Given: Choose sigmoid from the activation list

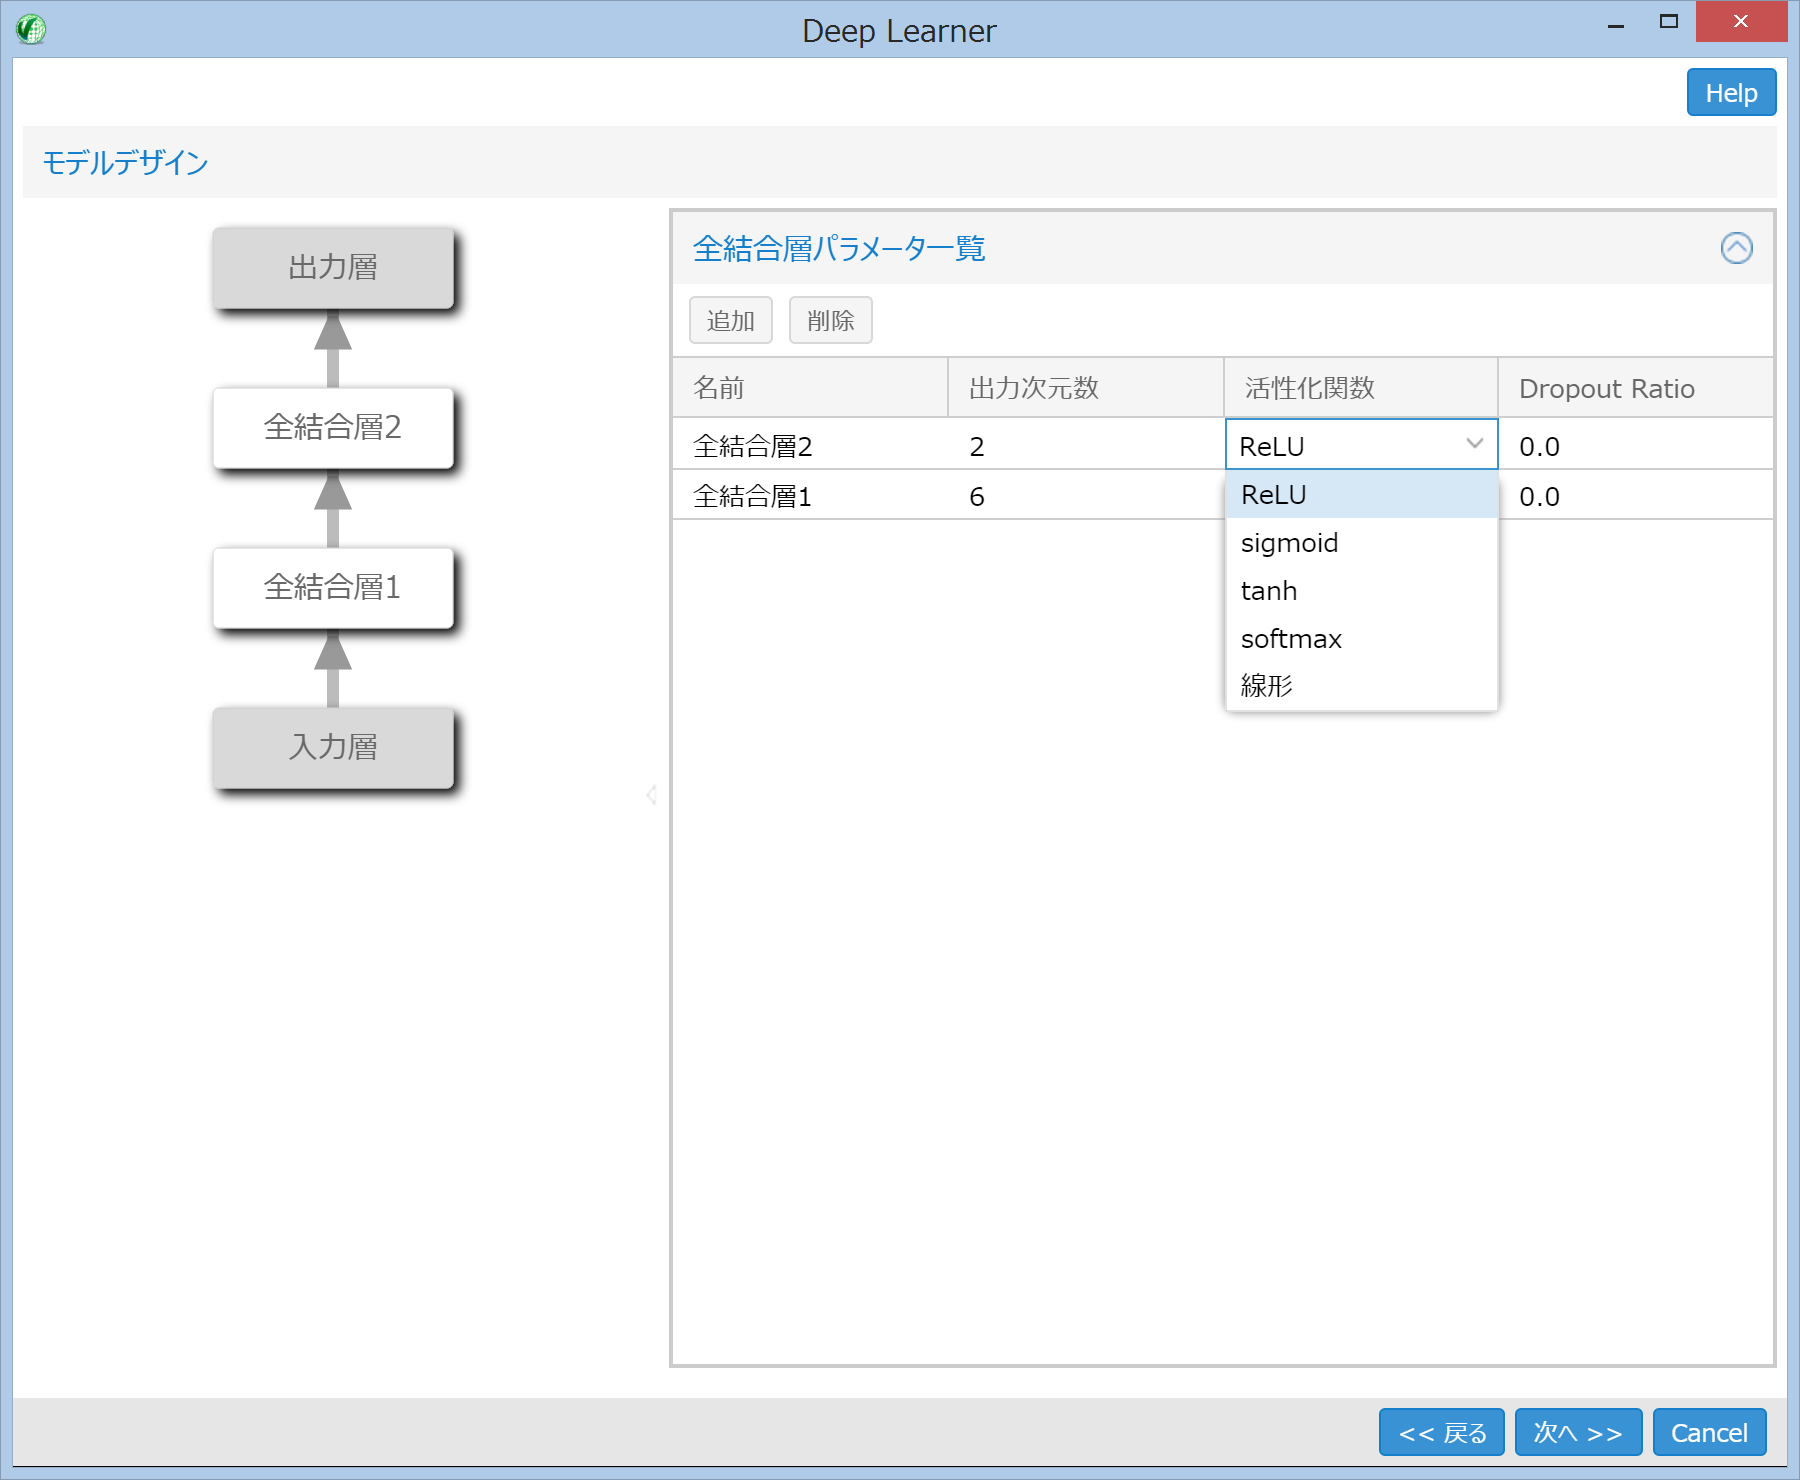Looking at the screenshot, I should pos(1289,543).
